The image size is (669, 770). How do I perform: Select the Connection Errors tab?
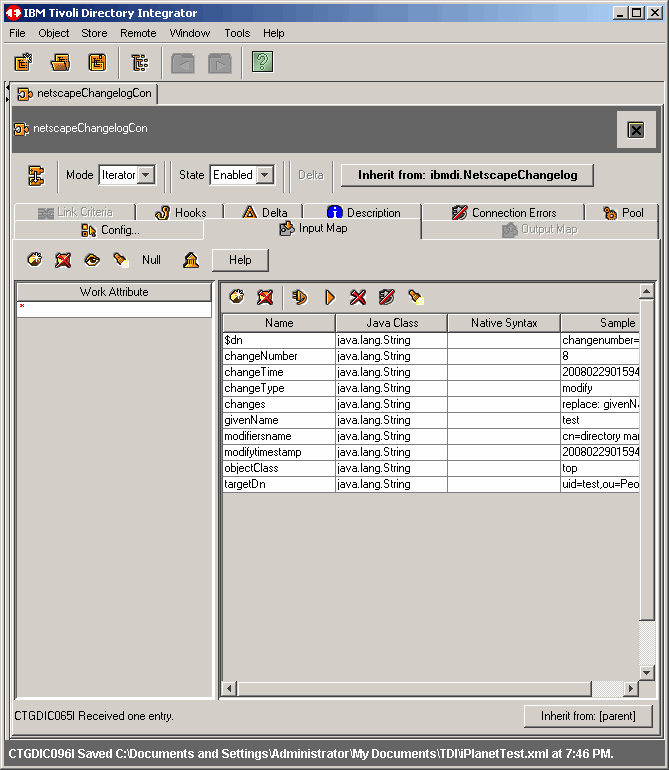tap(504, 212)
